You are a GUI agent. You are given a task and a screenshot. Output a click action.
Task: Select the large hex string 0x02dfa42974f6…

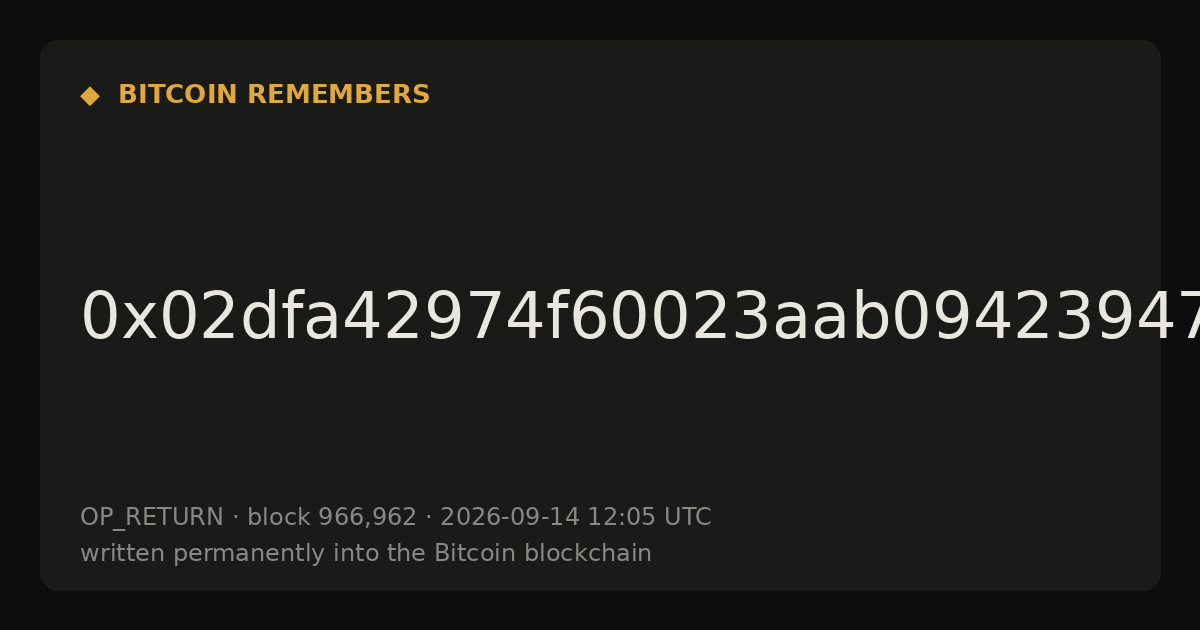coord(640,318)
